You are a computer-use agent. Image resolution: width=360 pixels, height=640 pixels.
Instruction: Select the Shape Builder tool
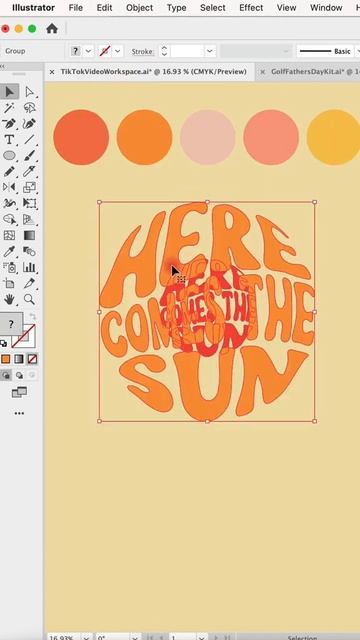[x=9, y=219]
